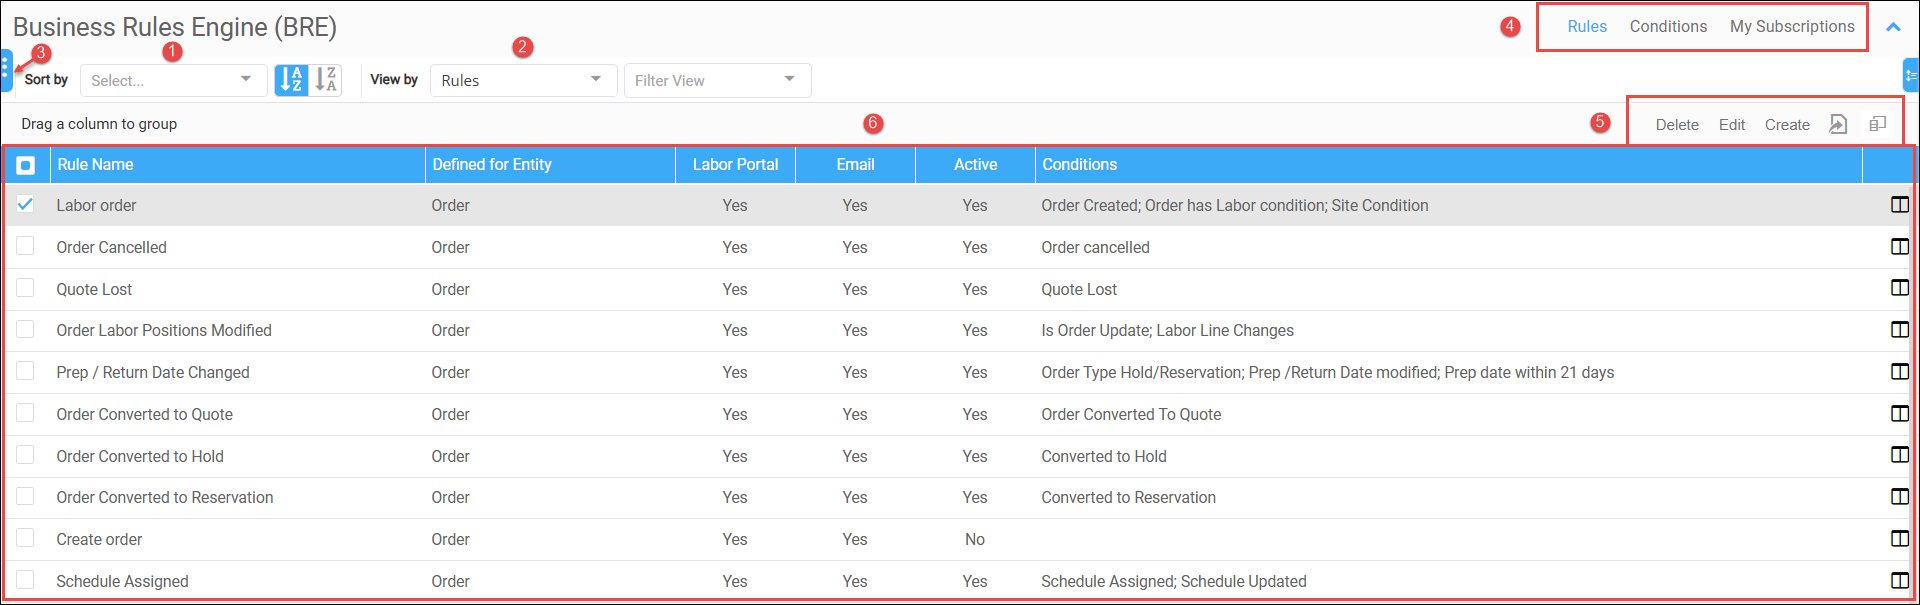This screenshot has width=1920, height=605.
Task: Open the View by Rules dropdown
Action: click(523, 80)
